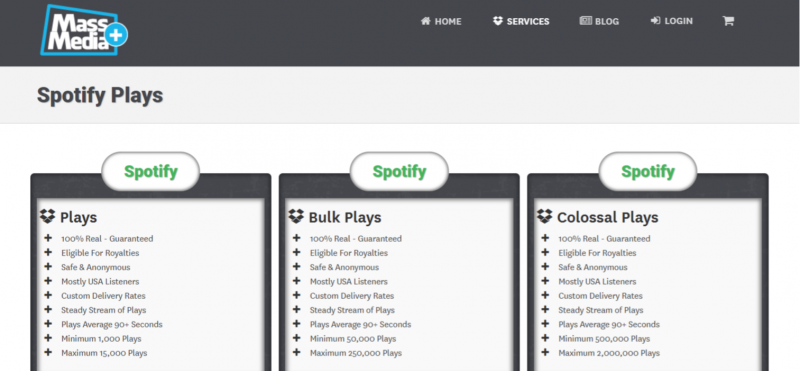
Task: Click 'Maximum 2,000,000 Plays' text
Action: pos(609,353)
